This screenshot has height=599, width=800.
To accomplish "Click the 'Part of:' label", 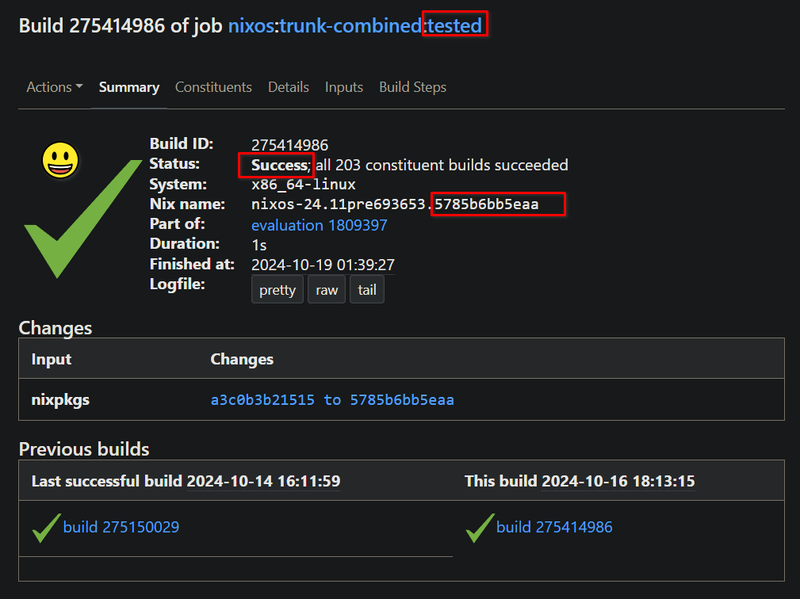I will coord(177,223).
